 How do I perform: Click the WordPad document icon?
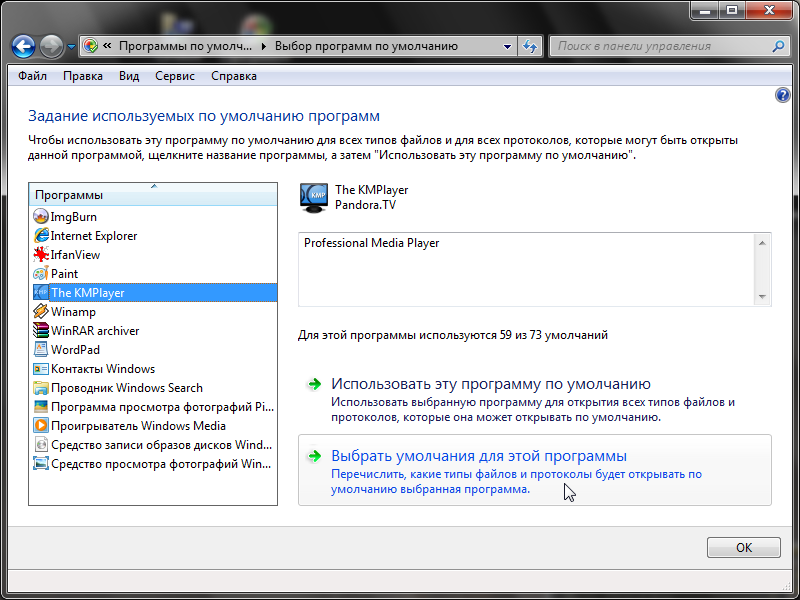click(41, 349)
